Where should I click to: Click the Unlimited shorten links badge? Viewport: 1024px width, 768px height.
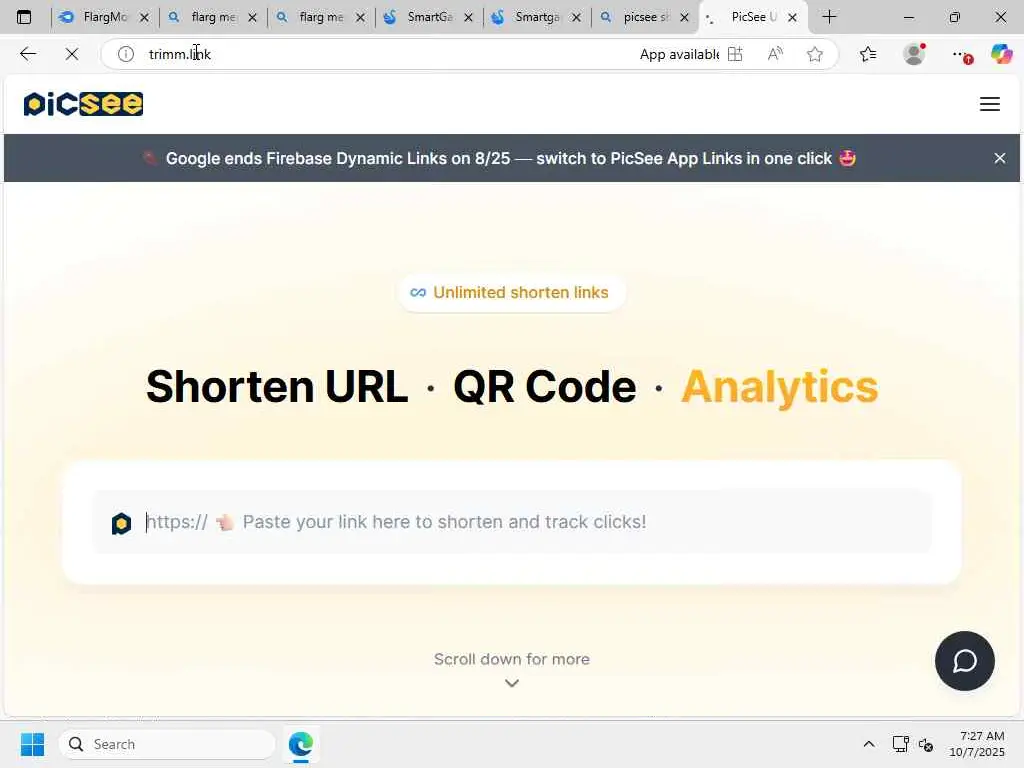click(x=511, y=293)
